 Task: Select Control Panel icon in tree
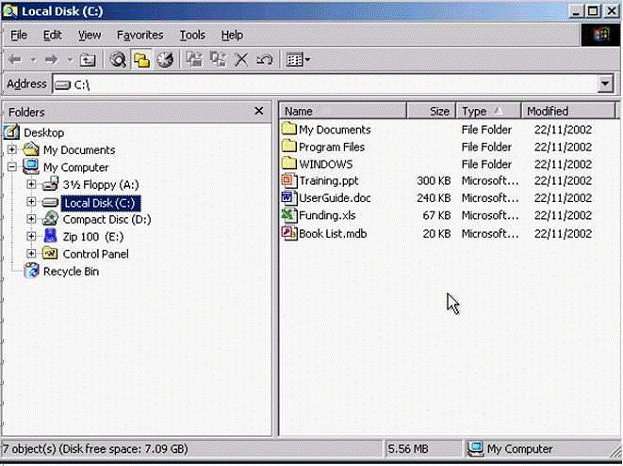[x=50, y=253]
